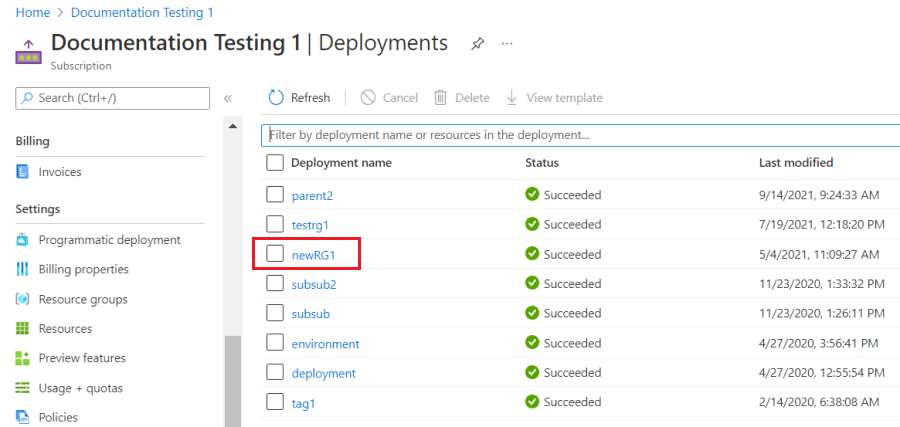Click the Refresh icon in the toolbar
This screenshot has width=900, height=427.
click(x=276, y=98)
